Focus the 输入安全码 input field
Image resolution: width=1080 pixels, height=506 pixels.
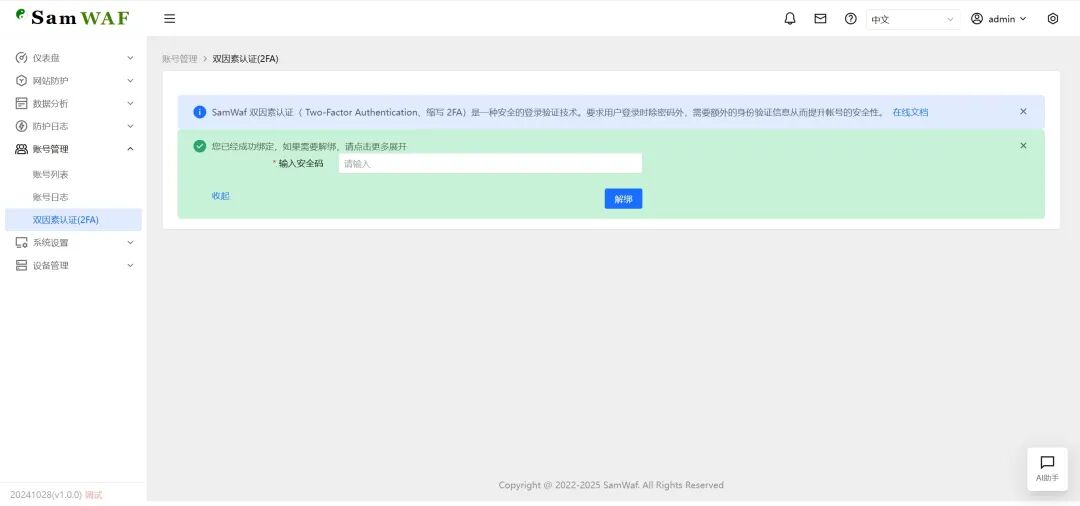point(490,163)
